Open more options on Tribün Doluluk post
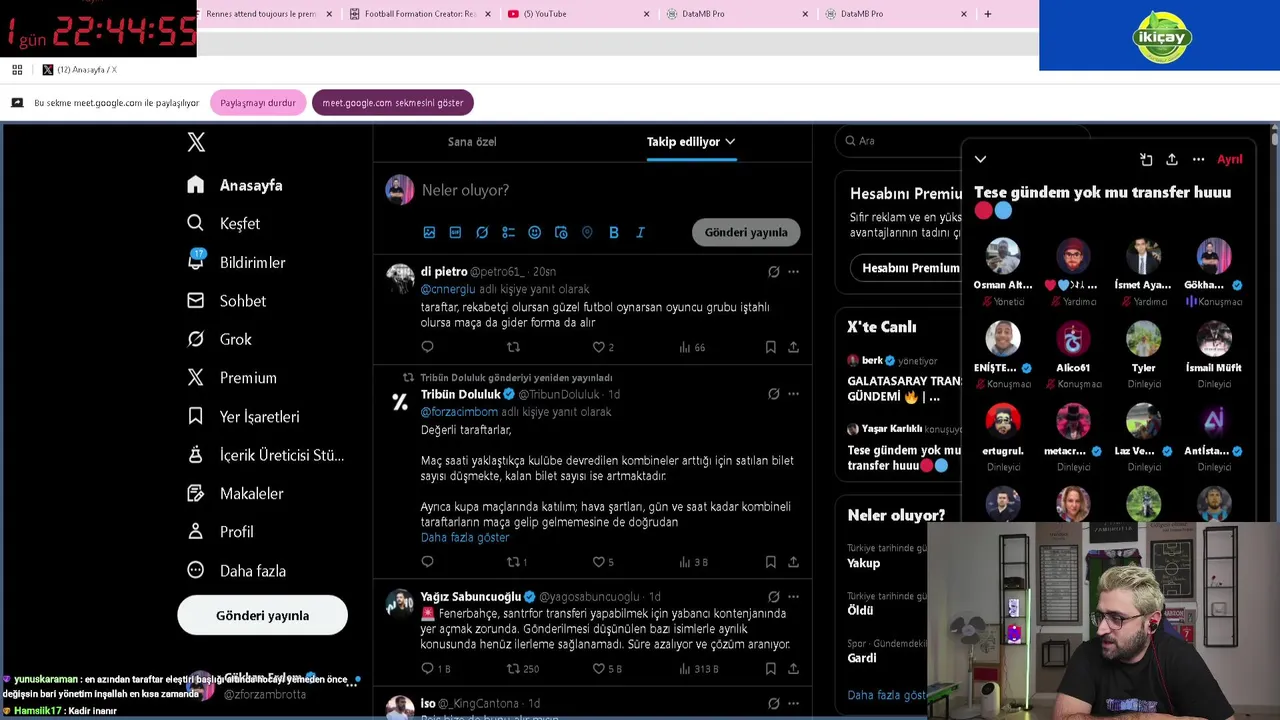Image resolution: width=1280 pixels, height=720 pixels. (793, 394)
